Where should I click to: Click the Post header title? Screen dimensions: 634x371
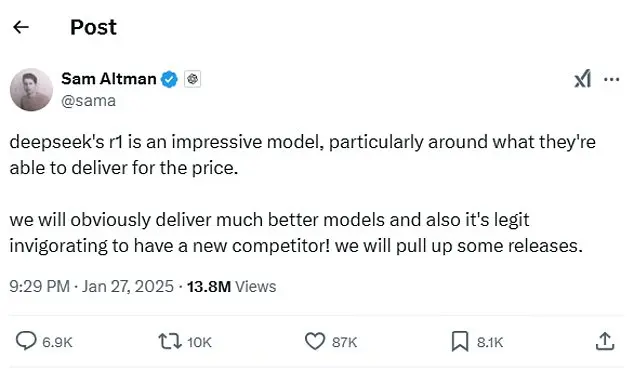click(93, 27)
